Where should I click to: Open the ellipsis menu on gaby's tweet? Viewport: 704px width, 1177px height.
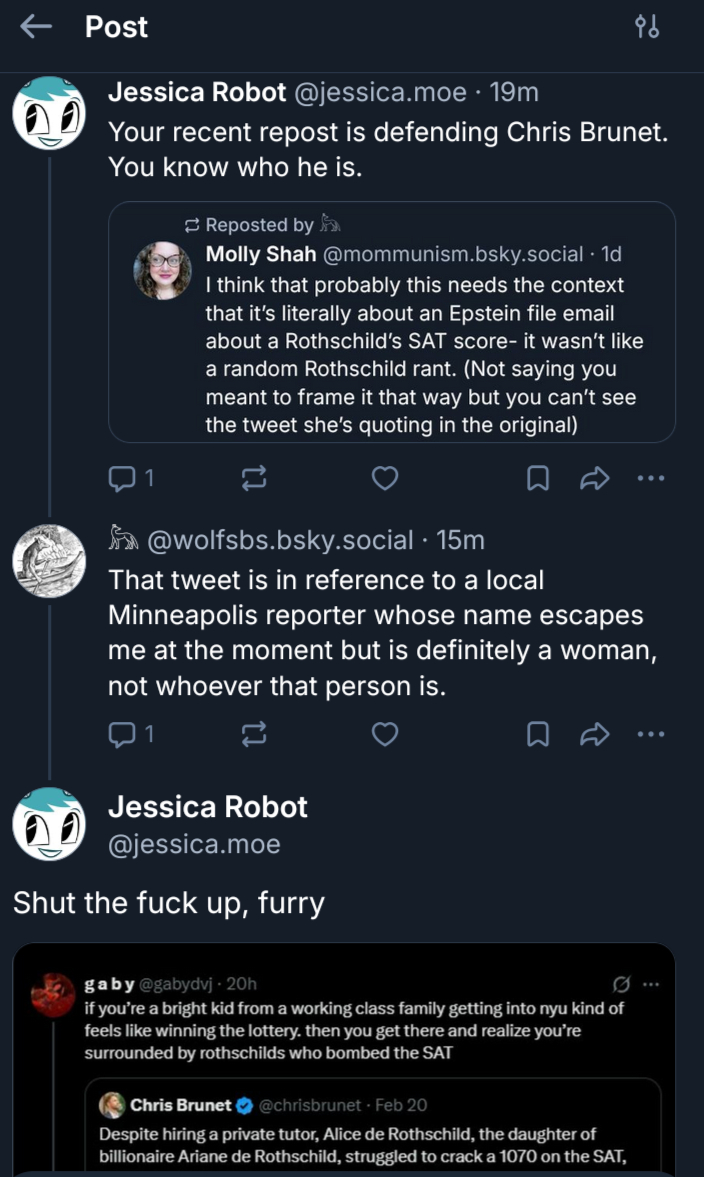[651, 984]
